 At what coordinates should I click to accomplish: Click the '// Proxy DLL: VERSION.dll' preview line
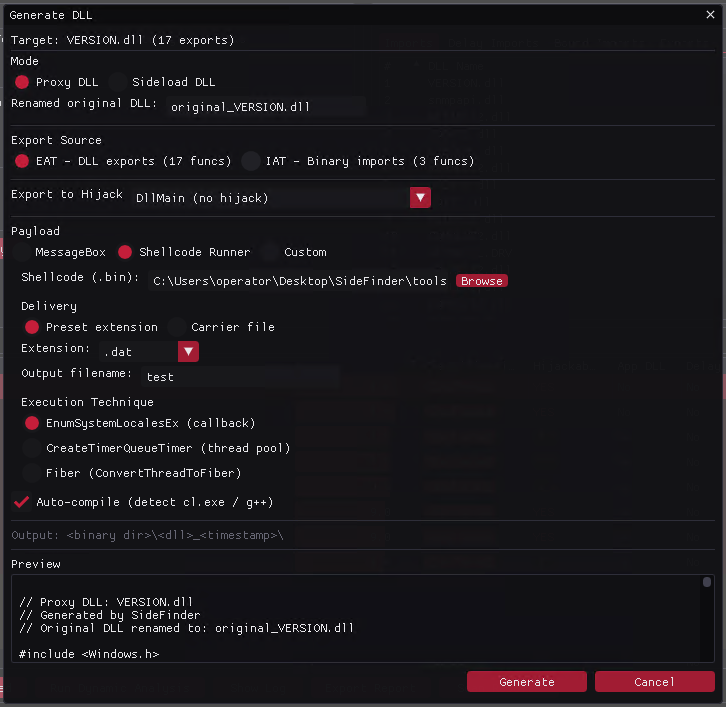coord(106,602)
